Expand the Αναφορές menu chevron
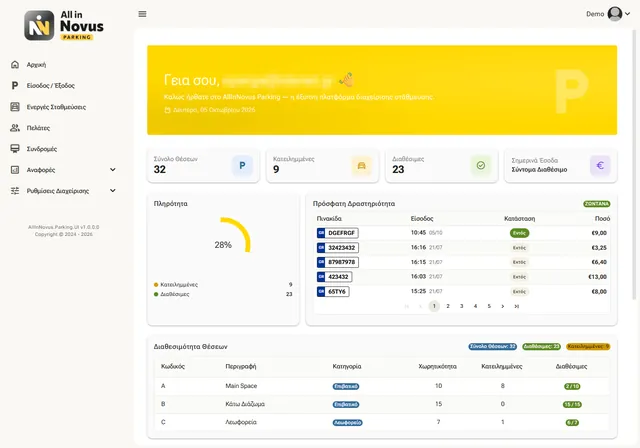Screen dimensions: 640x448 pos(113,170)
